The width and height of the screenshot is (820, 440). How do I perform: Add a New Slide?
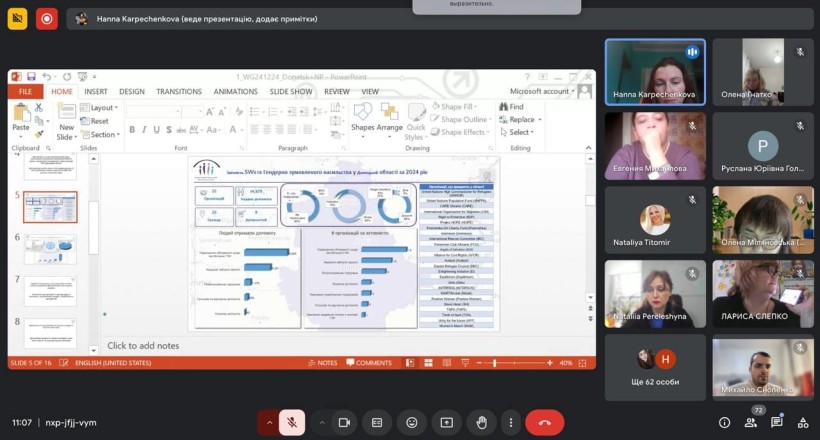(66, 121)
